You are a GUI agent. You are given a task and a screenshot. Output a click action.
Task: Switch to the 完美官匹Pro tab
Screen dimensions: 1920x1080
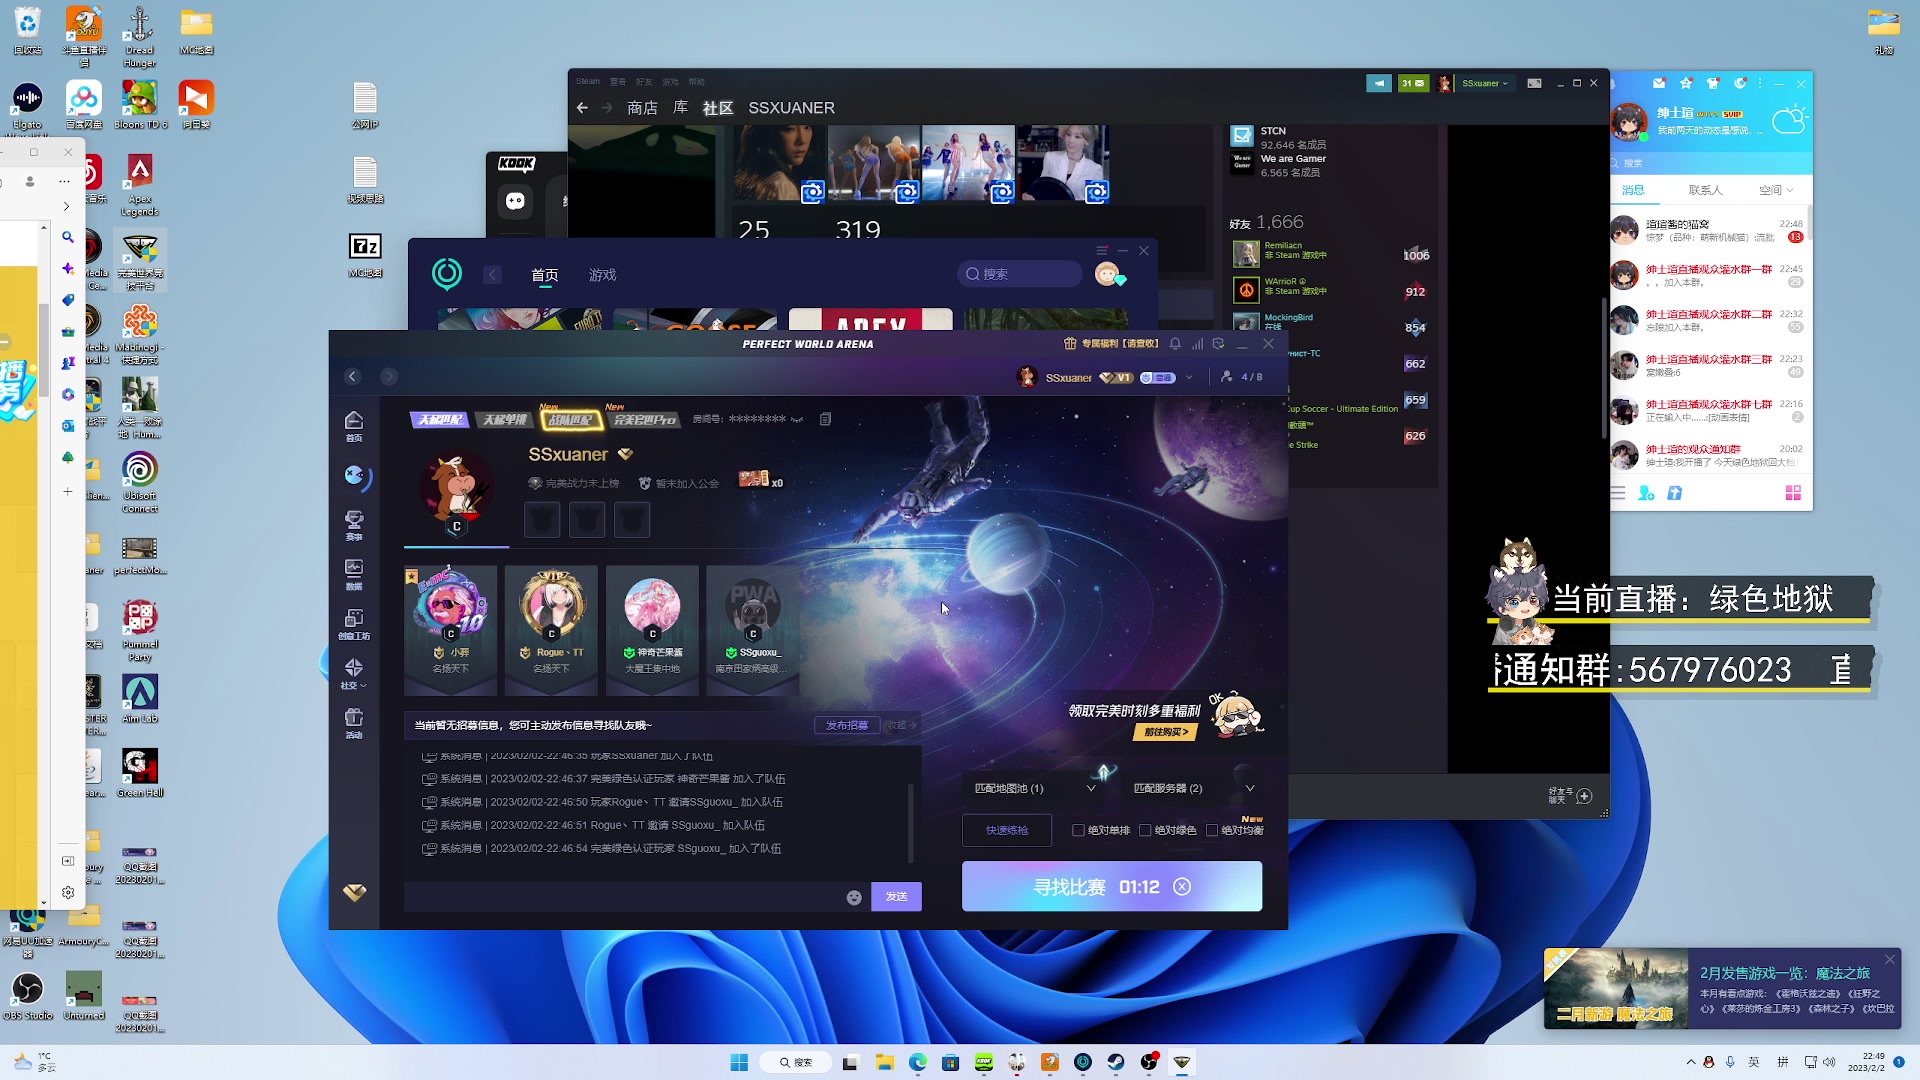pyautogui.click(x=645, y=420)
